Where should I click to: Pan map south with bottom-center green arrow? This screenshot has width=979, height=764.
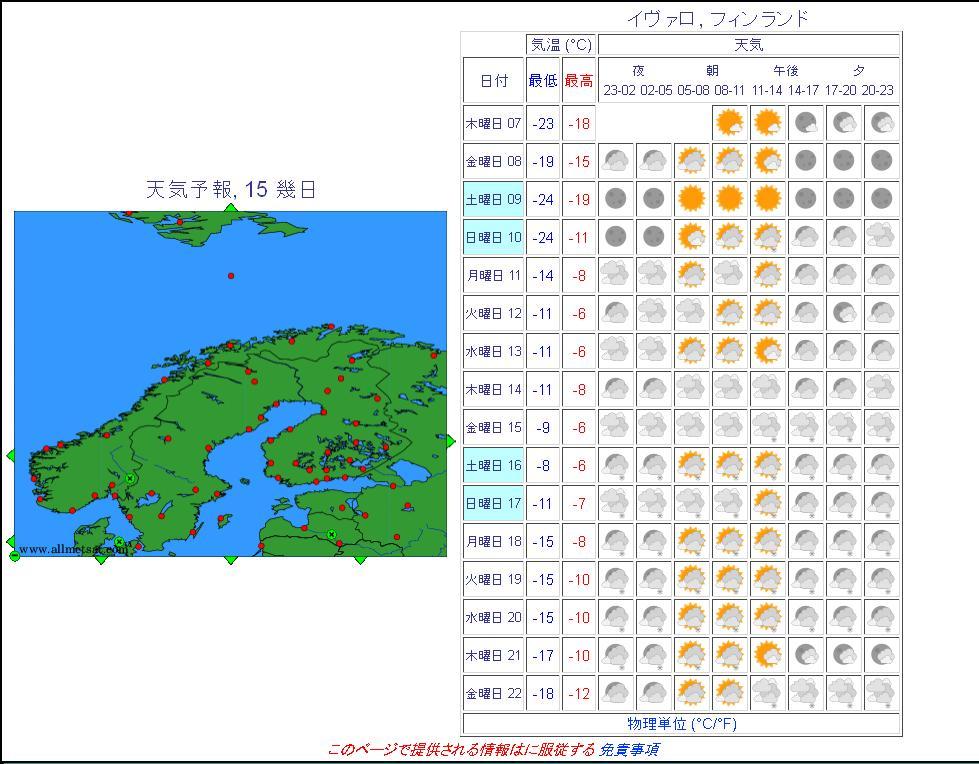point(231,559)
